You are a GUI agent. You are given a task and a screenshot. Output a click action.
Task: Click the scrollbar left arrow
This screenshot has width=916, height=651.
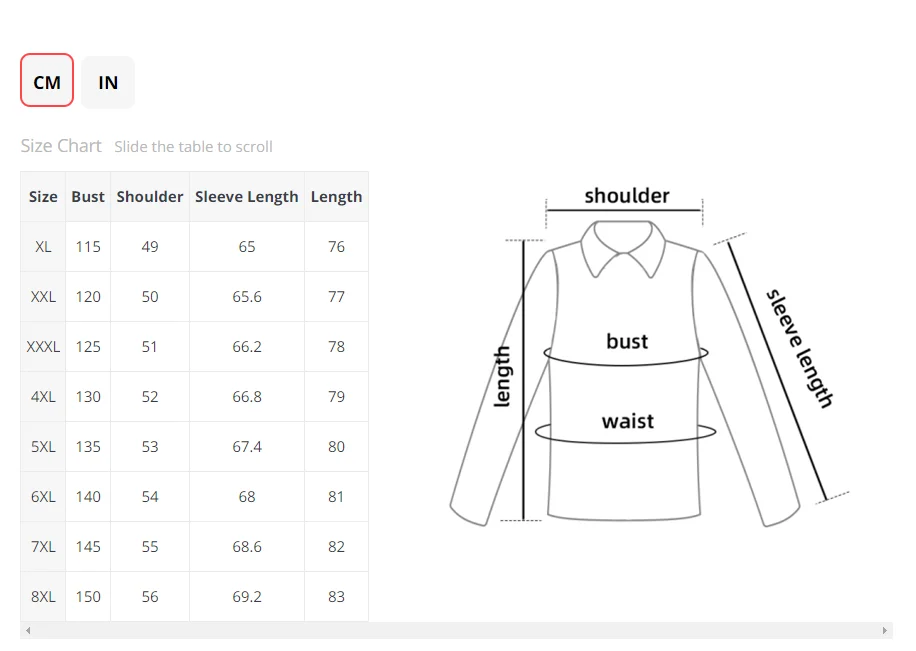(x=28, y=631)
